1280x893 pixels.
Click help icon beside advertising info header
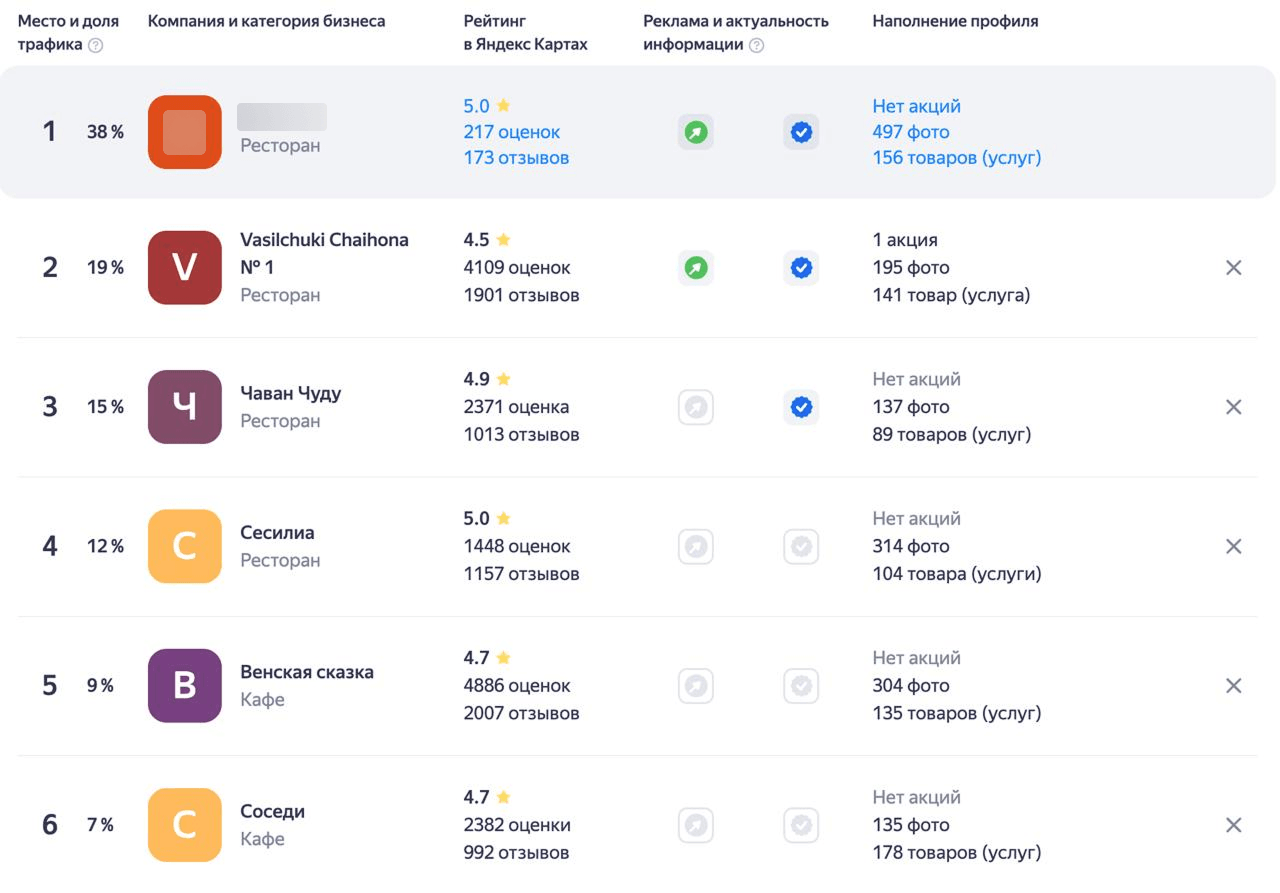(x=756, y=45)
